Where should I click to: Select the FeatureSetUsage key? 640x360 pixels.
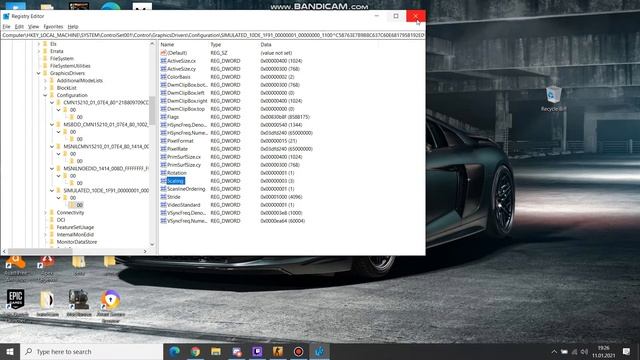(x=75, y=227)
